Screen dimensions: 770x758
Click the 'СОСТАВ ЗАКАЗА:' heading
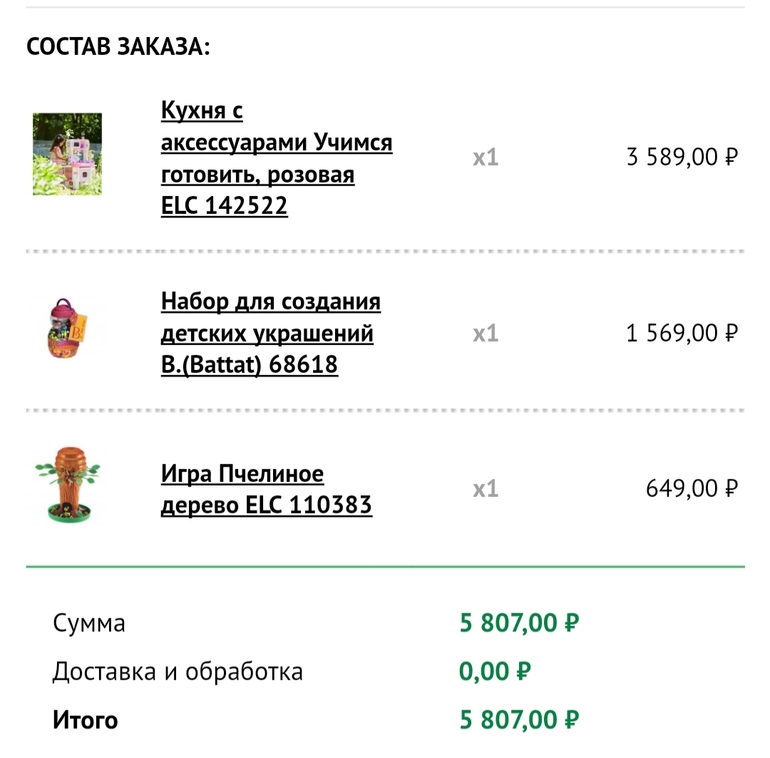[x=118, y=47]
